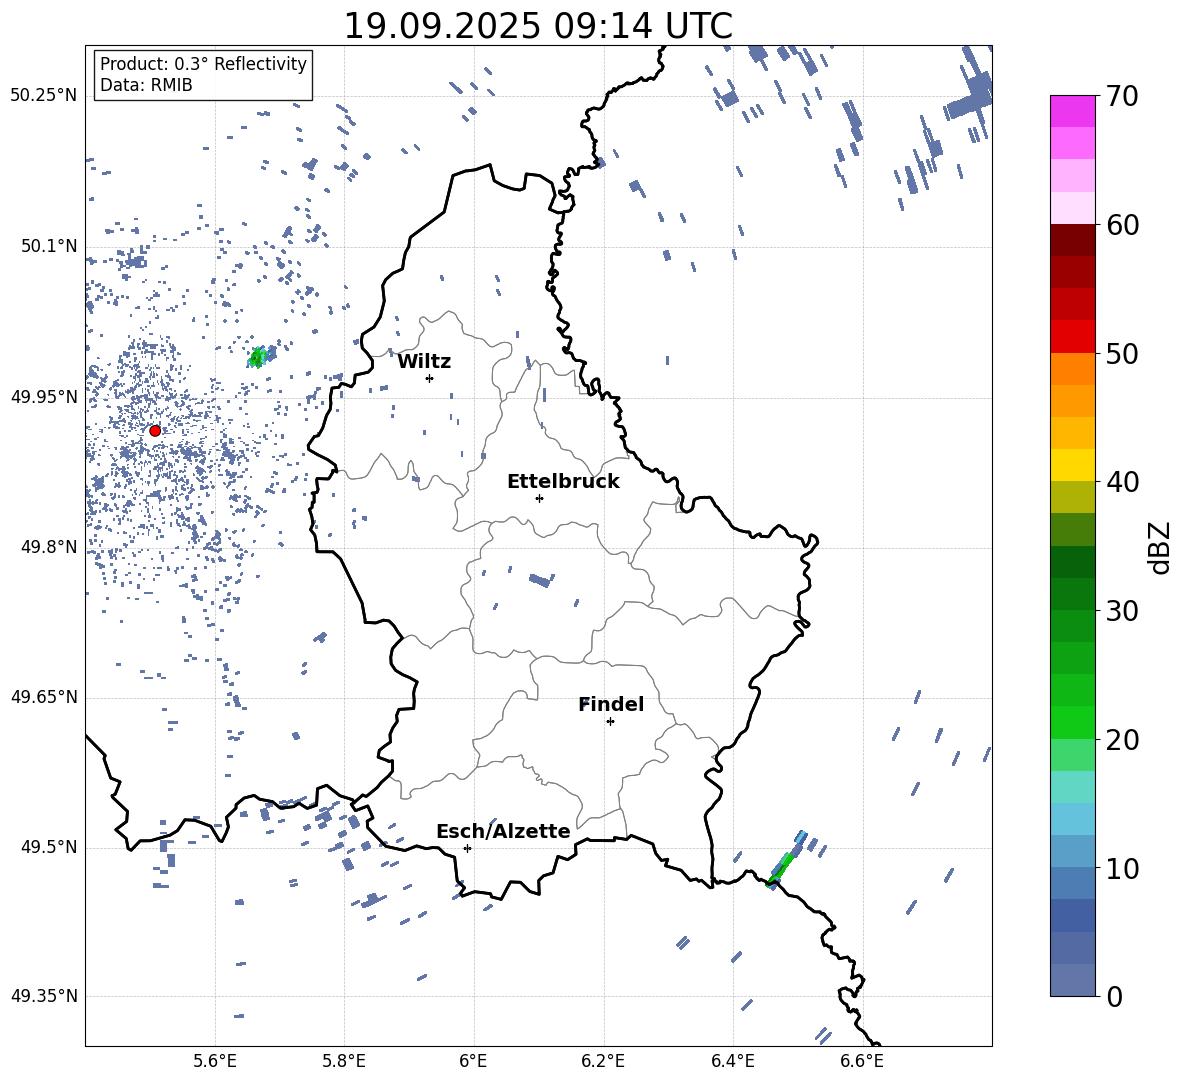Click the Product 0.3° Reflectivity info box
1184x1081 pixels.
pyautogui.click(x=203, y=75)
